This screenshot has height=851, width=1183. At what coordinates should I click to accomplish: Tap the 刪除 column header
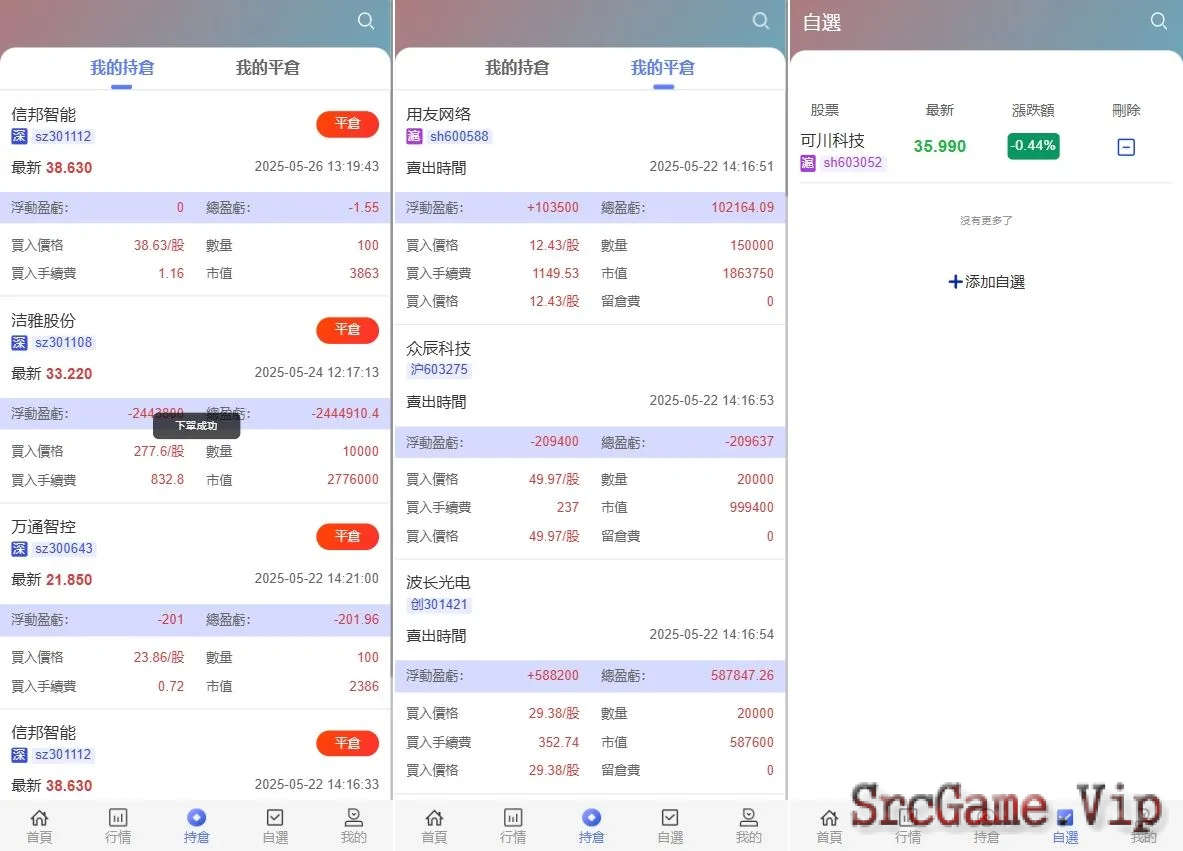click(x=1126, y=111)
